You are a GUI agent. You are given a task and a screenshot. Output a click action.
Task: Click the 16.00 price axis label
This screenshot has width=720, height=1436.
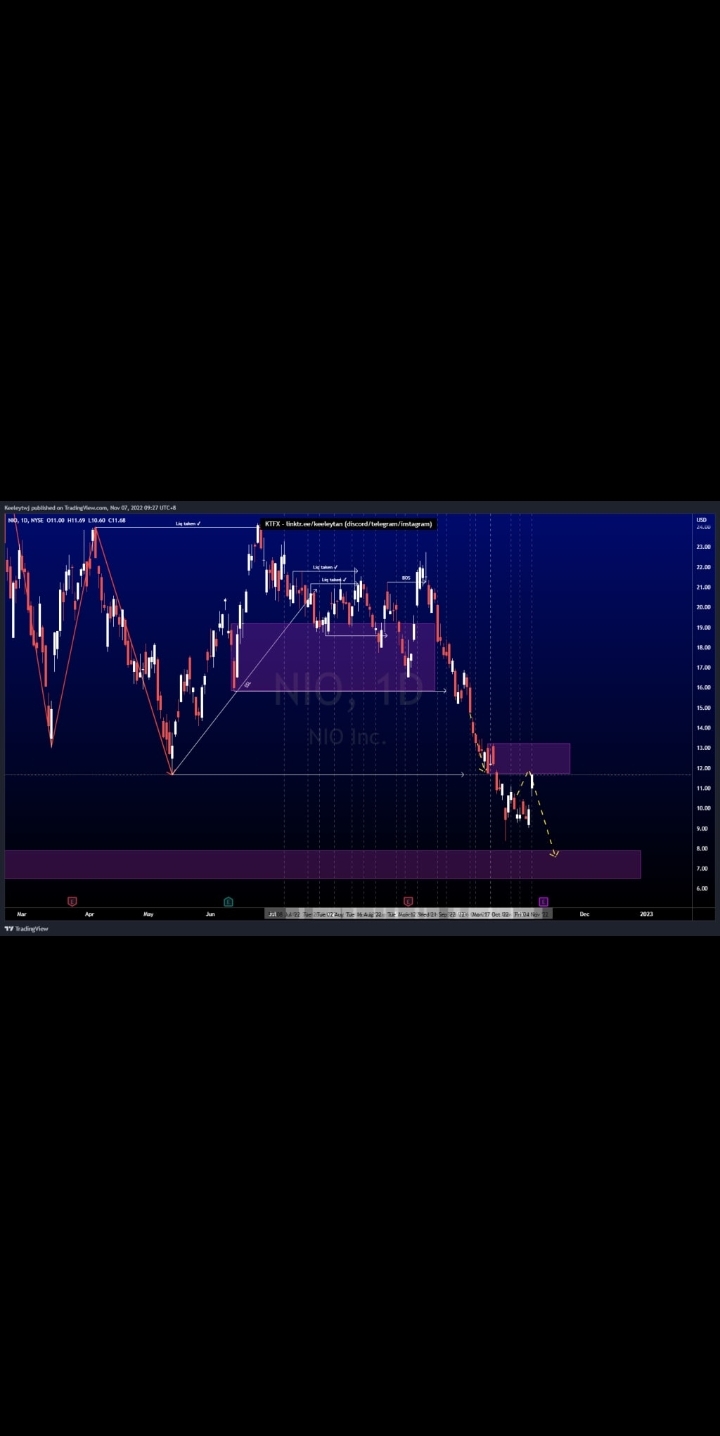pyautogui.click(x=703, y=688)
